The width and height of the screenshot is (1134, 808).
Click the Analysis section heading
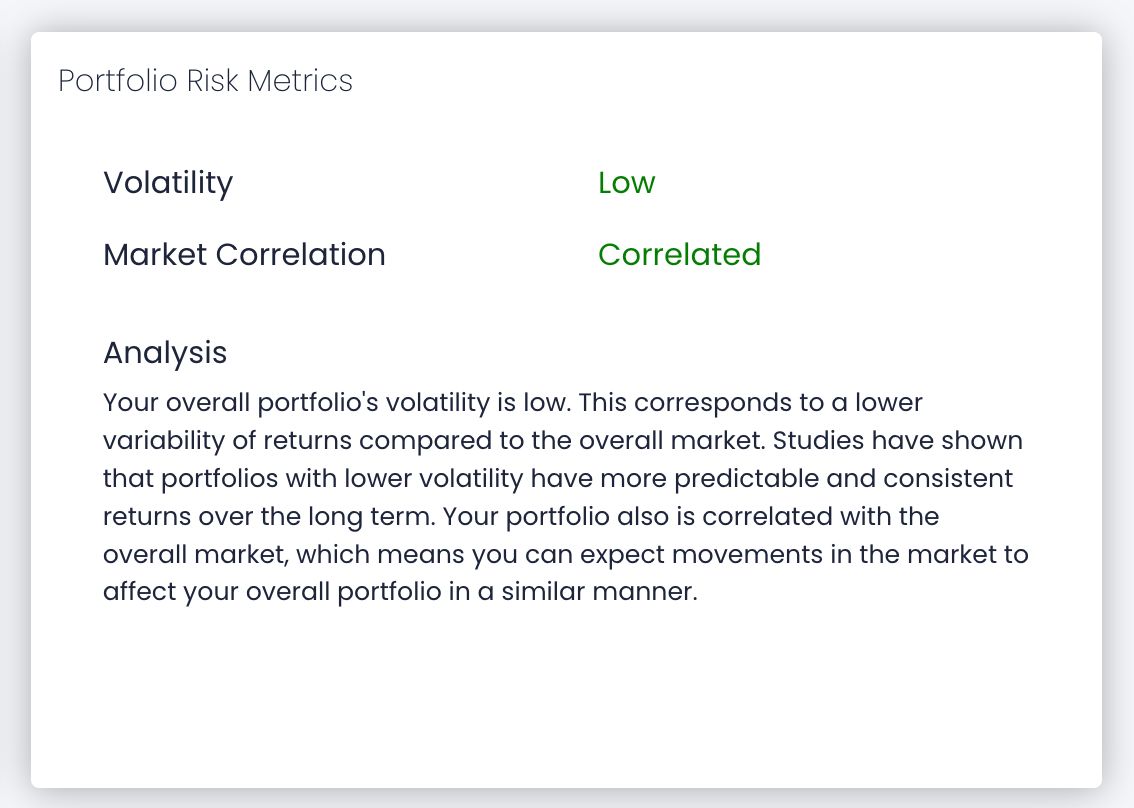pyautogui.click(x=165, y=353)
